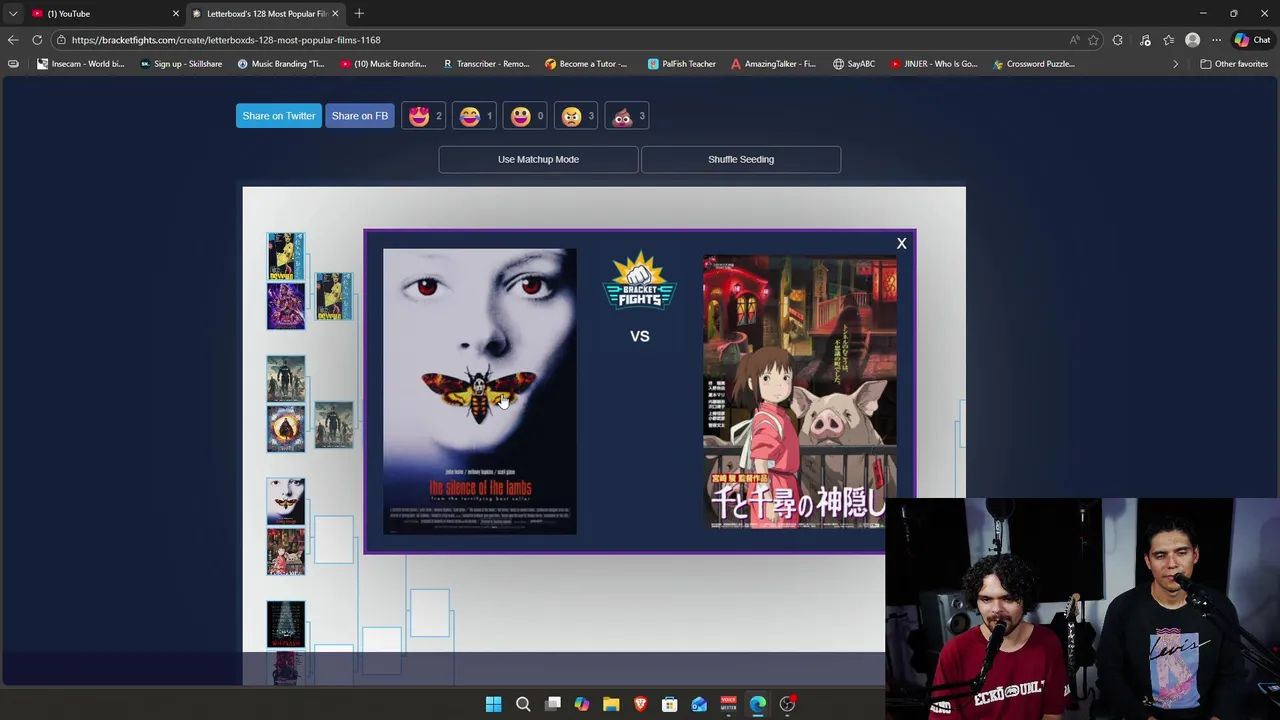The width and height of the screenshot is (1280, 720).
Task: Launch Brave browser from the taskbar
Action: coord(641,704)
